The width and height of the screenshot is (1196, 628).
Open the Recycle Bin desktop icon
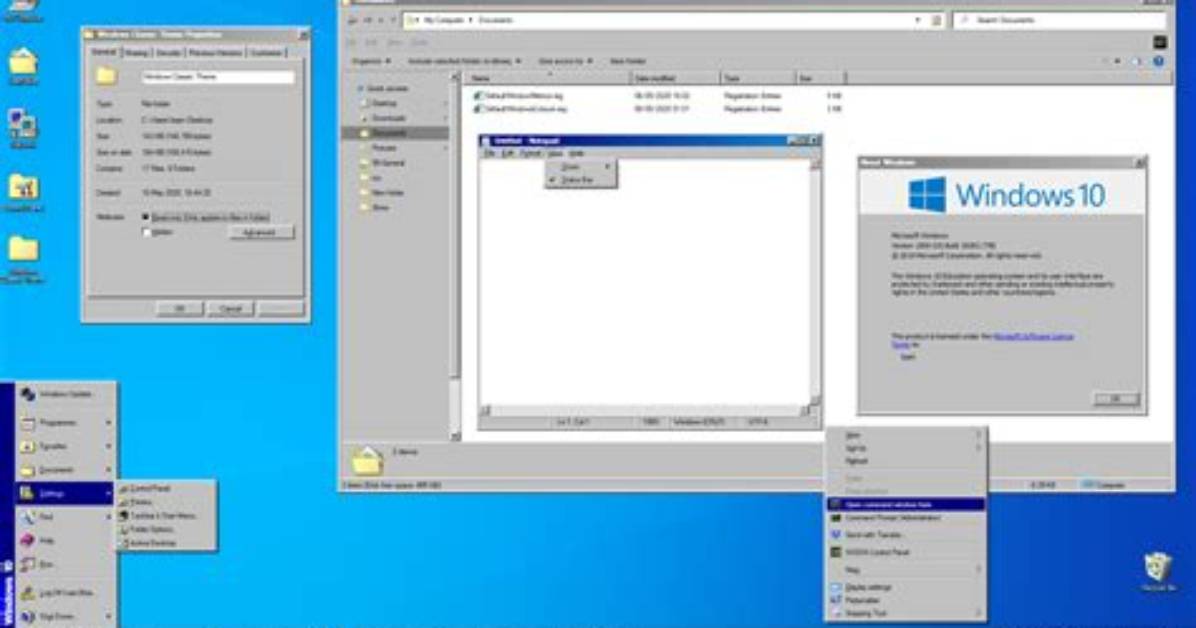click(x=1158, y=572)
